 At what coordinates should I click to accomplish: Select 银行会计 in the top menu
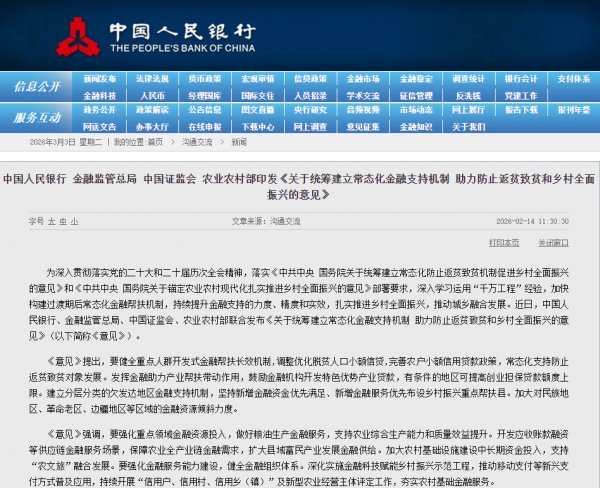521,79
